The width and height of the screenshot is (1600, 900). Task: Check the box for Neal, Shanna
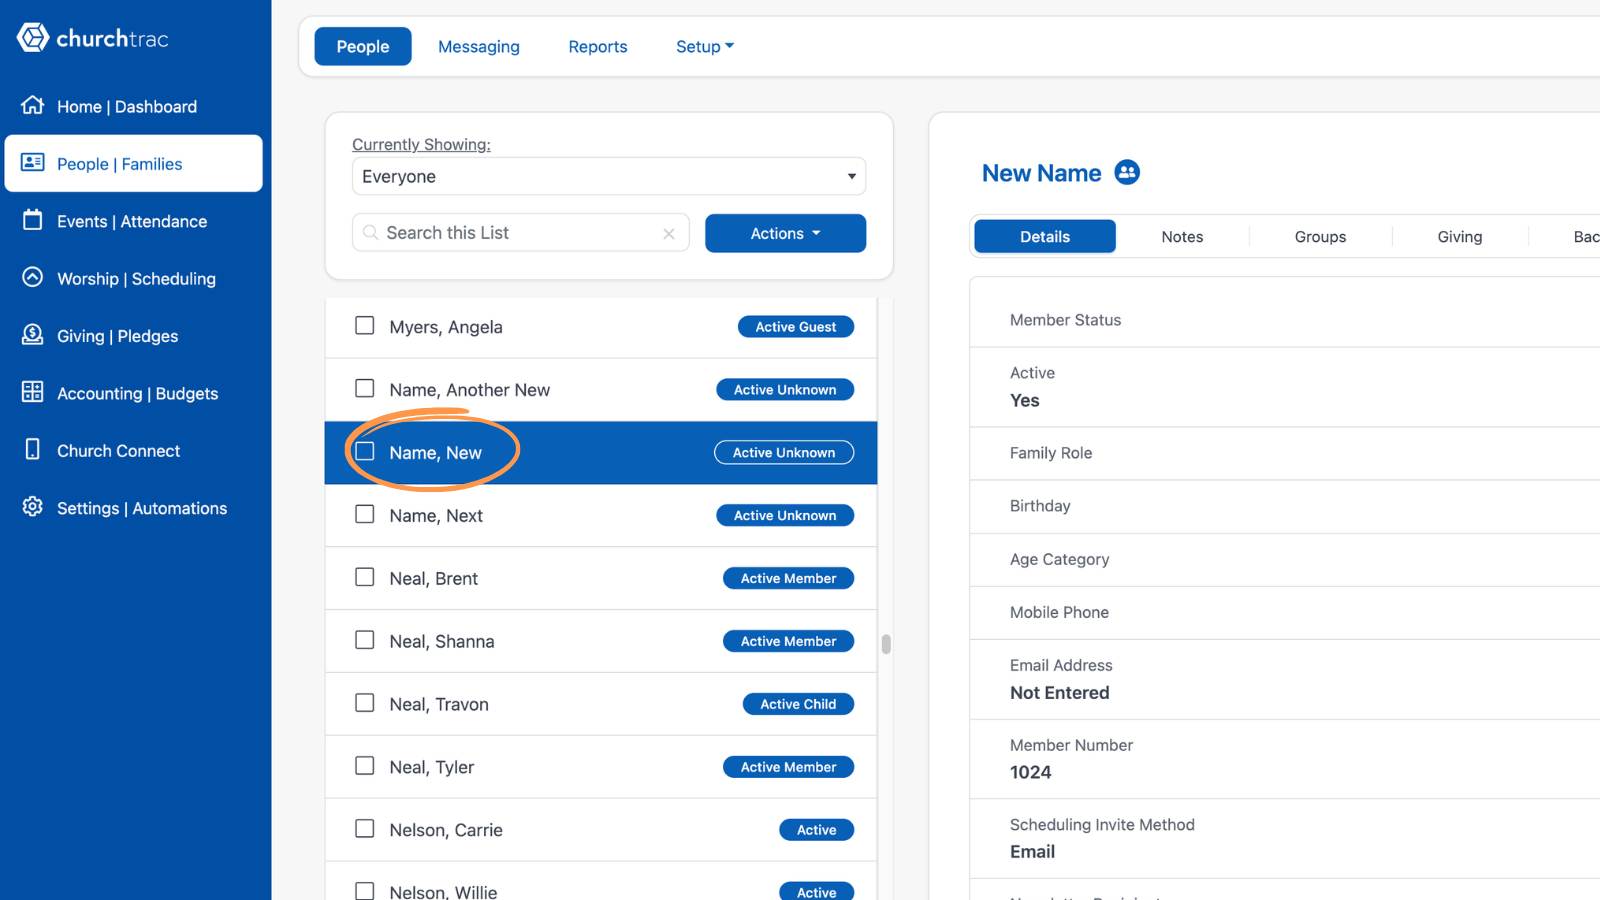(365, 640)
